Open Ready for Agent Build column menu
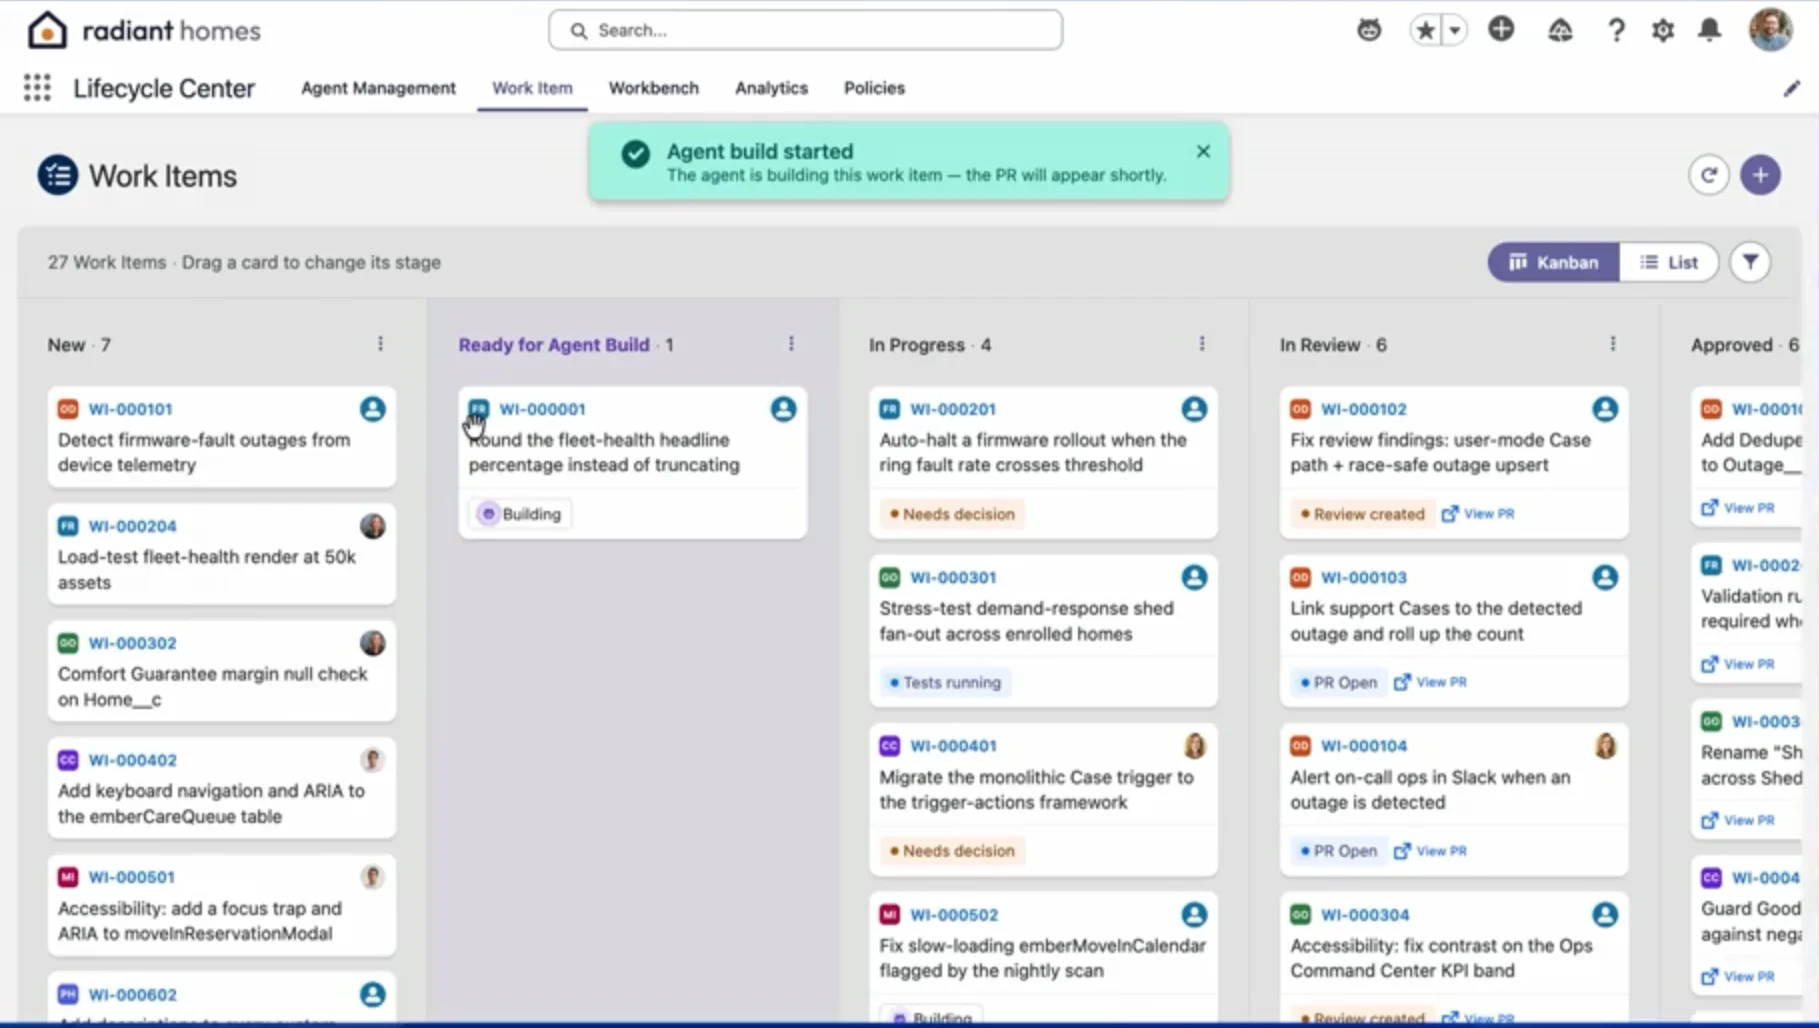 pyautogui.click(x=791, y=344)
